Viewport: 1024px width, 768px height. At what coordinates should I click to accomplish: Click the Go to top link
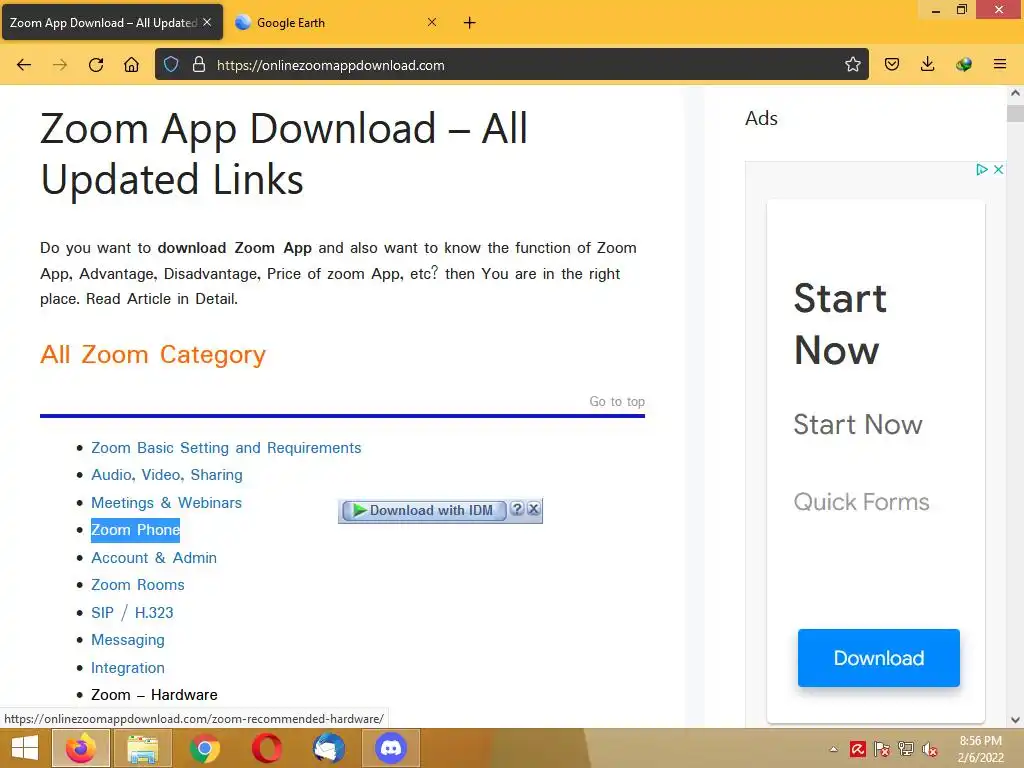click(x=617, y=402)
